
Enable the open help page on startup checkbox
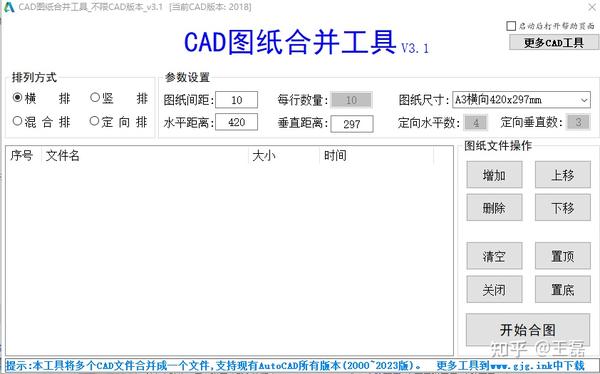click(x=511, y=26)
